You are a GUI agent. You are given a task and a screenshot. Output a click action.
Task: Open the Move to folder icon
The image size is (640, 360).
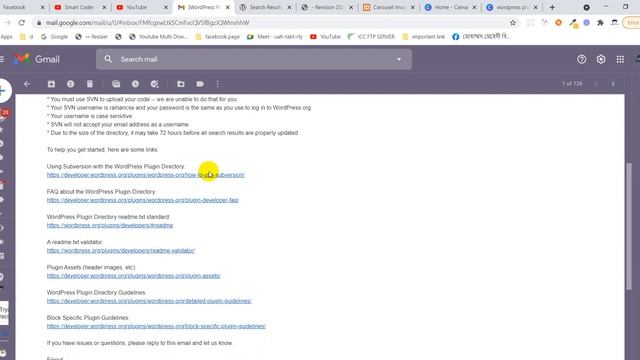[x=180, y=84]
